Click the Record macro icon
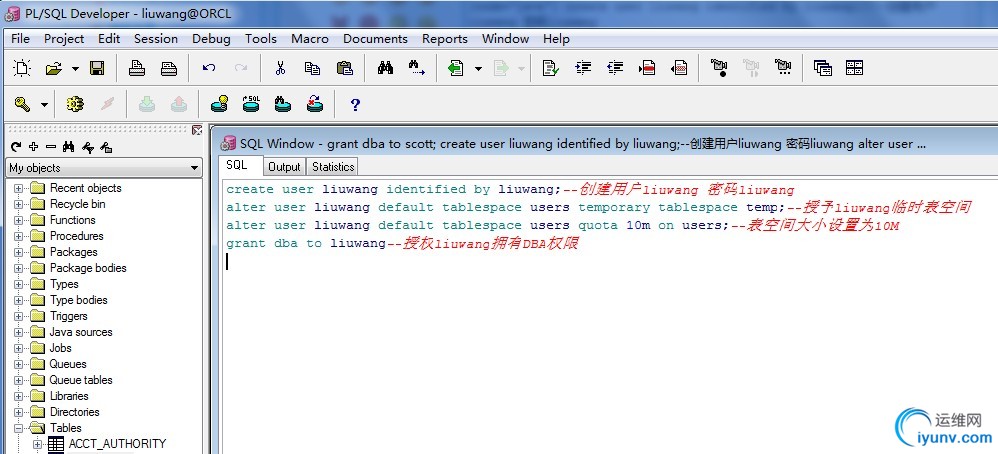Image resolution: width=998 pixels, height=454 pixels. [719, 68]
